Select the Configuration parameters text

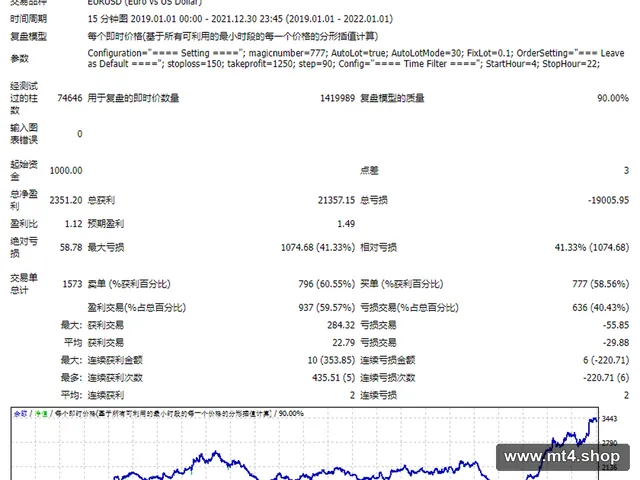356,58
